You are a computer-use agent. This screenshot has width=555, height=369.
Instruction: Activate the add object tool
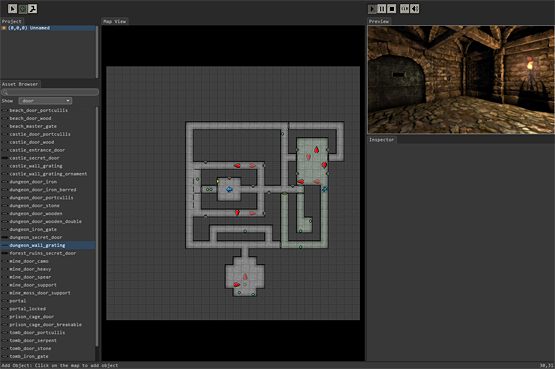23,8
